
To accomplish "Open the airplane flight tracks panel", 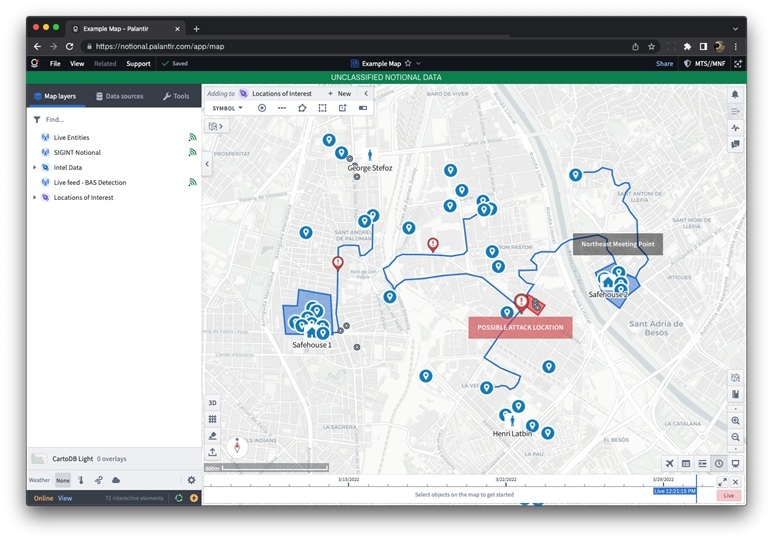I will (669, 463).
